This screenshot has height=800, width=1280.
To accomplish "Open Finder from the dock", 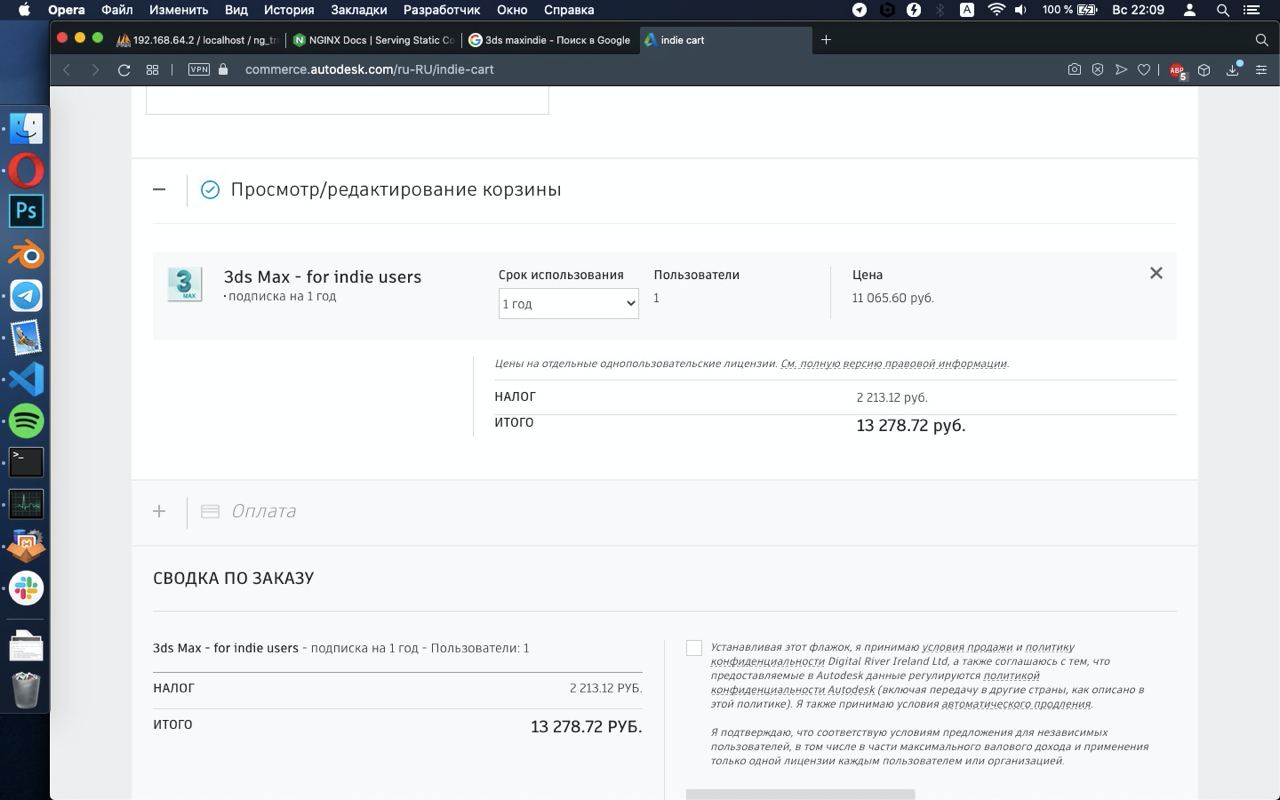I will pos(26,128).
